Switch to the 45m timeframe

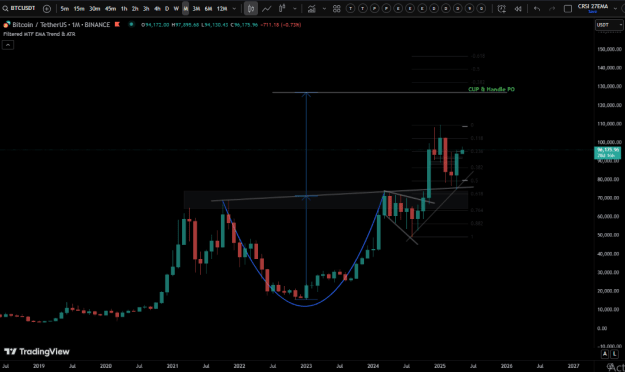coord(110,8)
